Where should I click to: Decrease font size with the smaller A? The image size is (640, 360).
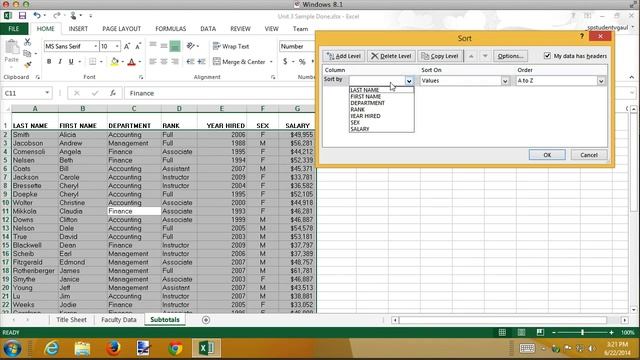tap(138, 46)
